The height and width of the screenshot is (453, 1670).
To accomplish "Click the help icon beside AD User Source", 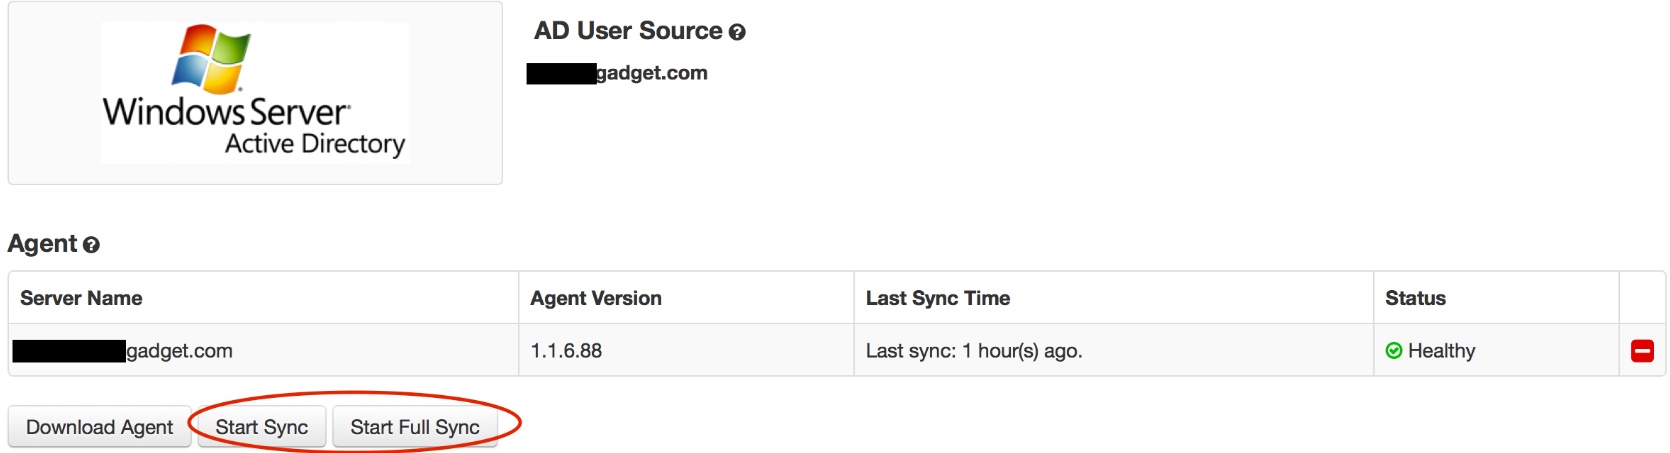I will point(737,32).
